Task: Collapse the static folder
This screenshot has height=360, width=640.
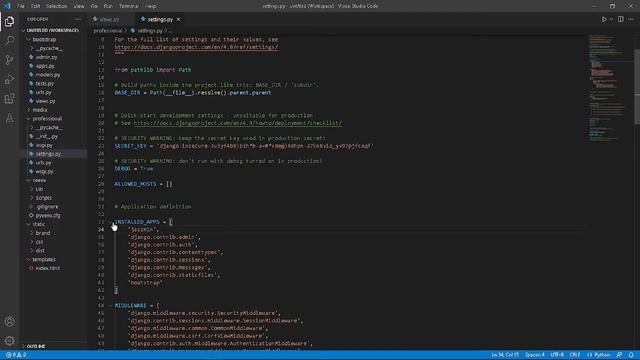Action: (x=29, y=224)
